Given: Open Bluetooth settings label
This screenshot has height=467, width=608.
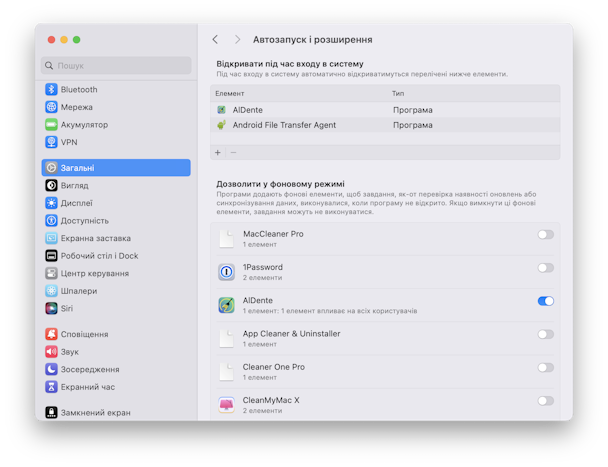Looking at the screenshot, I should tap(79, 89).
